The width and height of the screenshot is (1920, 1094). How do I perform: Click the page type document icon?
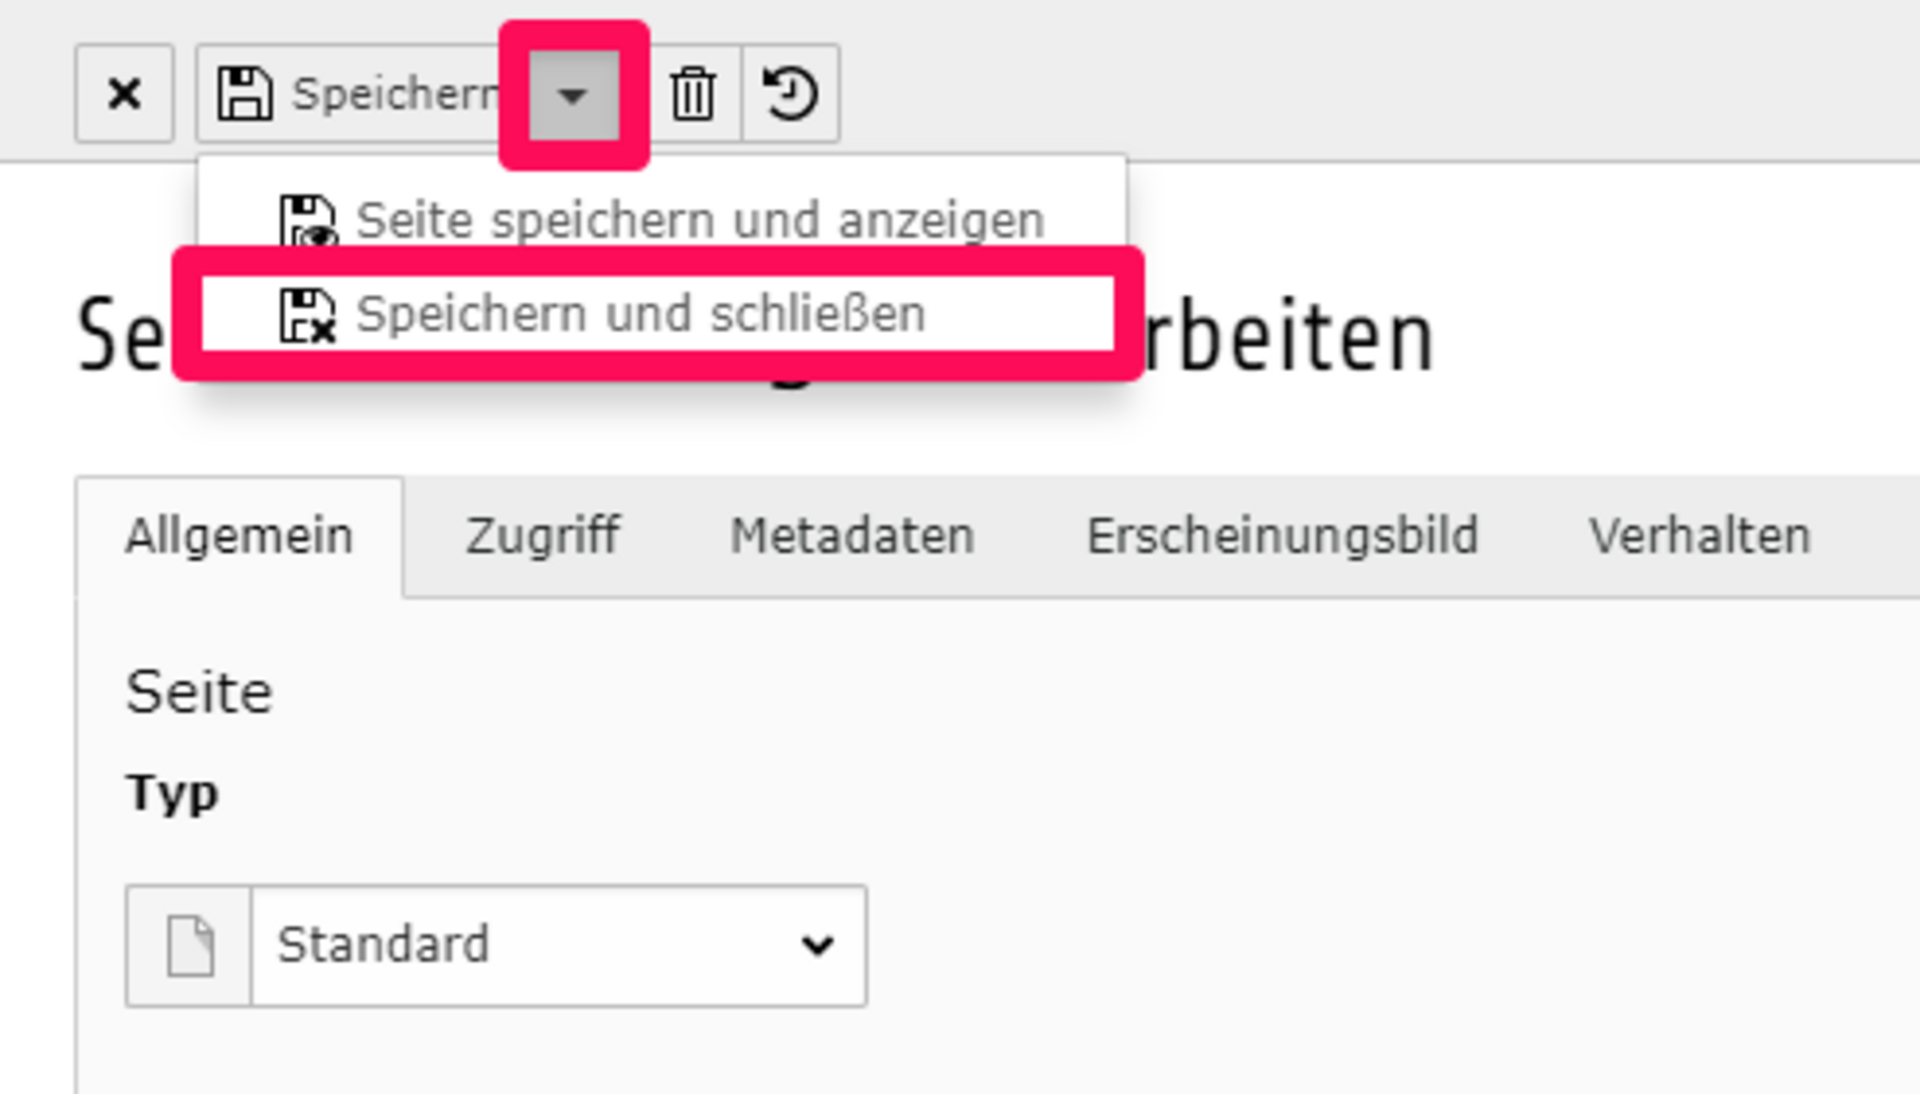[189, 945]
